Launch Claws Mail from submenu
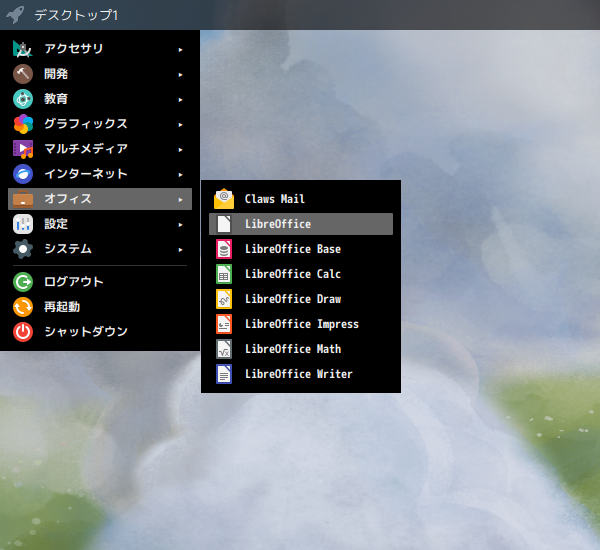Viewport: 600px width, 550px height. tap(301, 199)
